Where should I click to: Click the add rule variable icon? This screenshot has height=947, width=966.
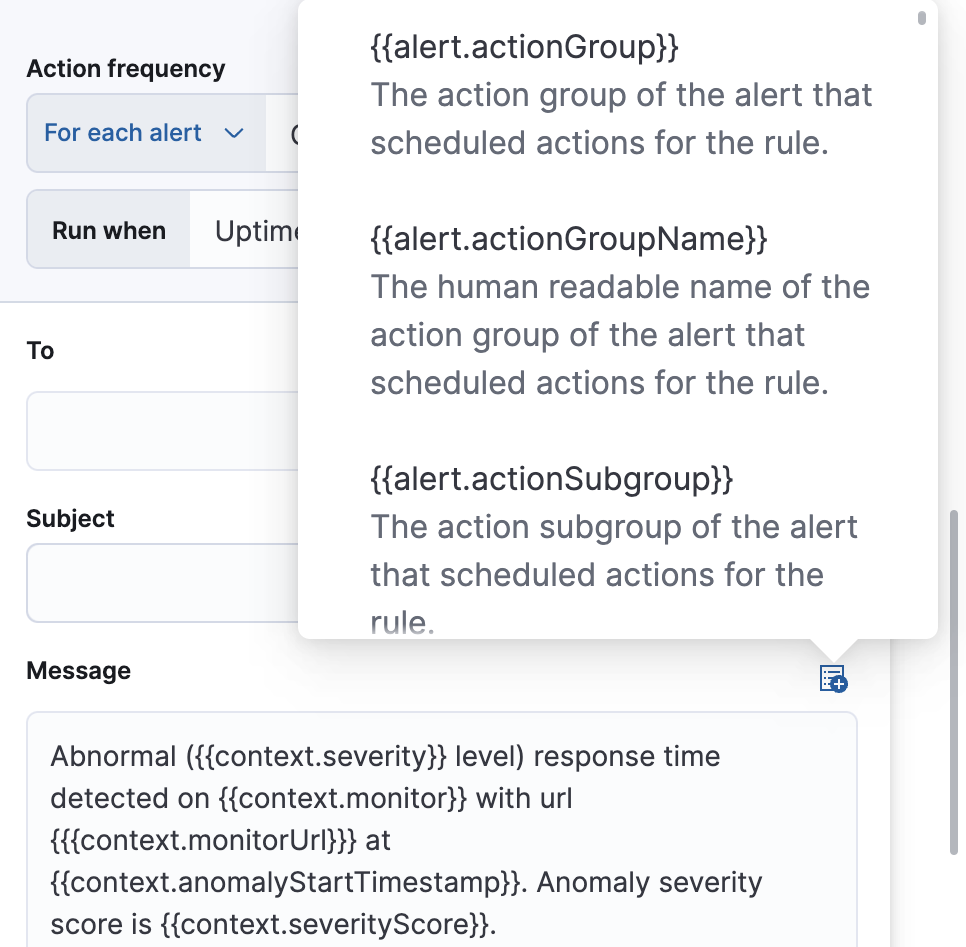(x=833, y=678)
